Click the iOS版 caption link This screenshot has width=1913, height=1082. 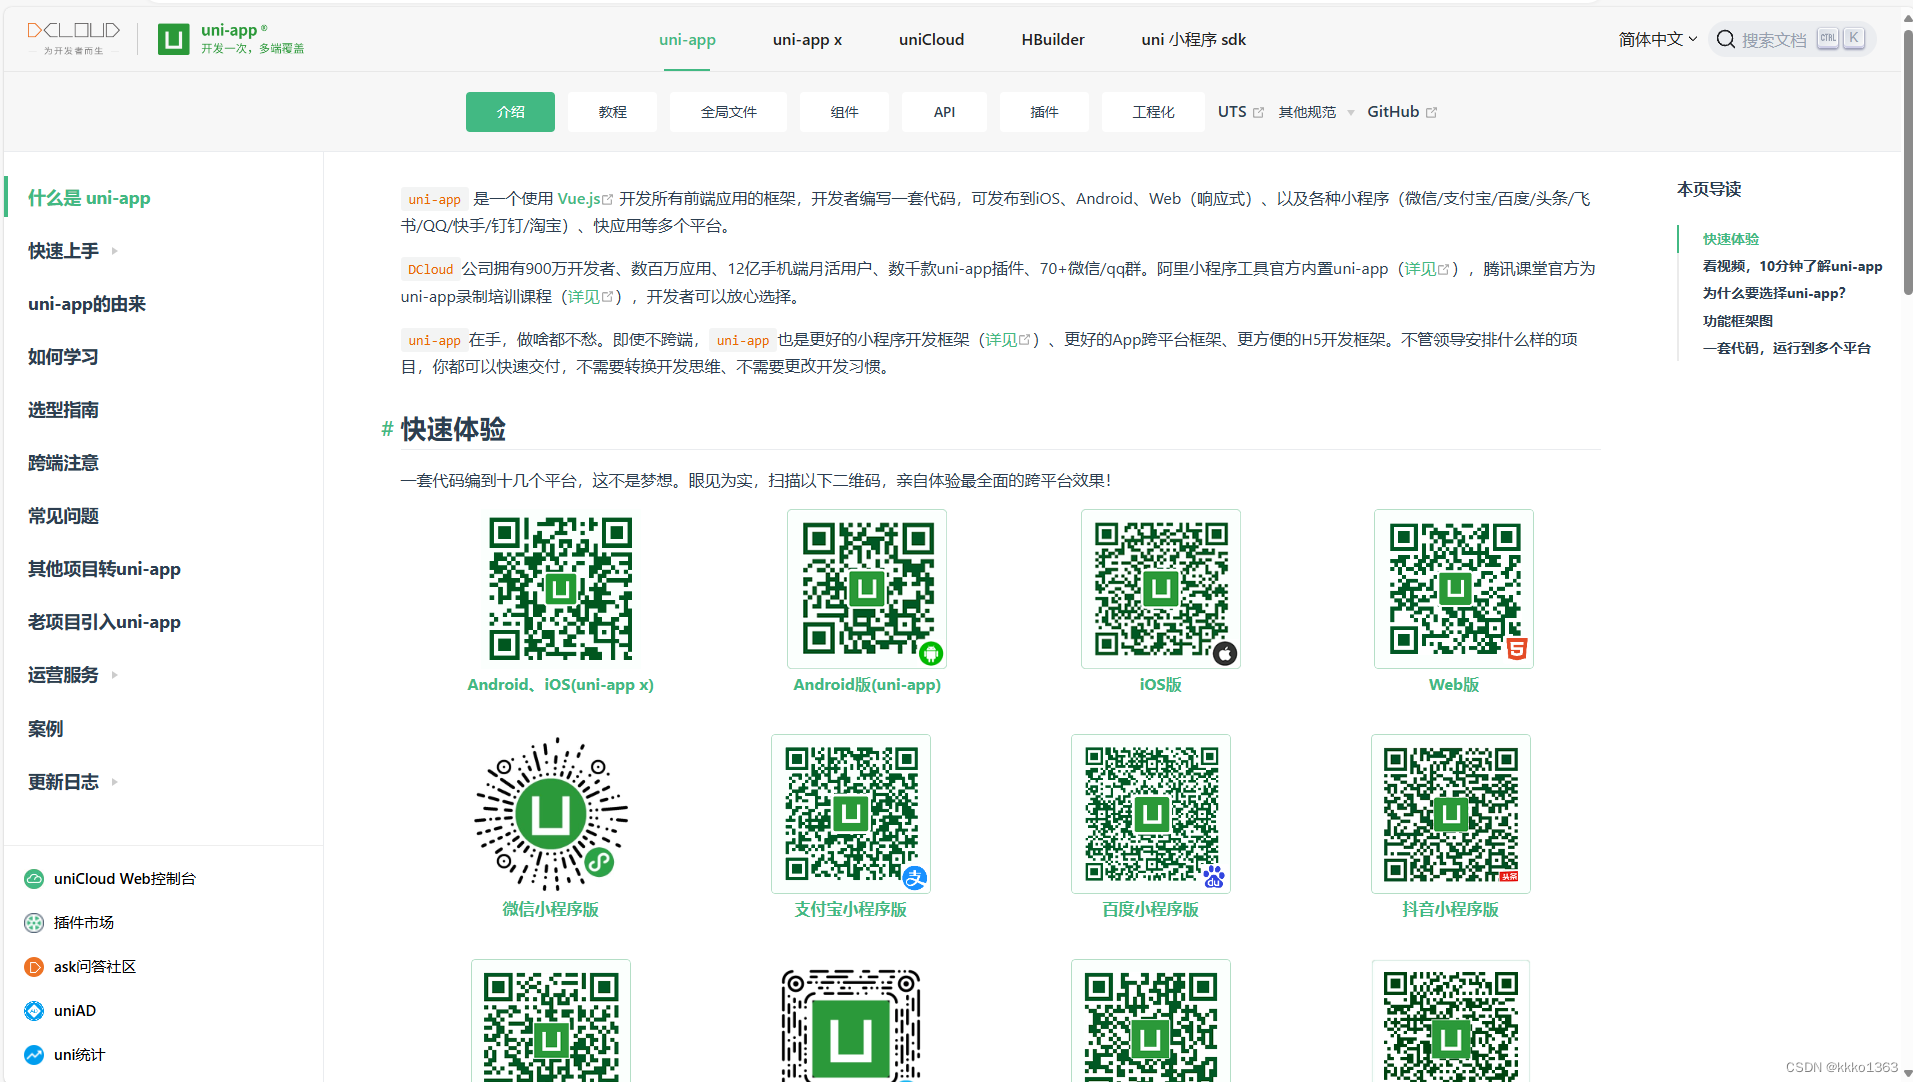[x=1161, y=685]
